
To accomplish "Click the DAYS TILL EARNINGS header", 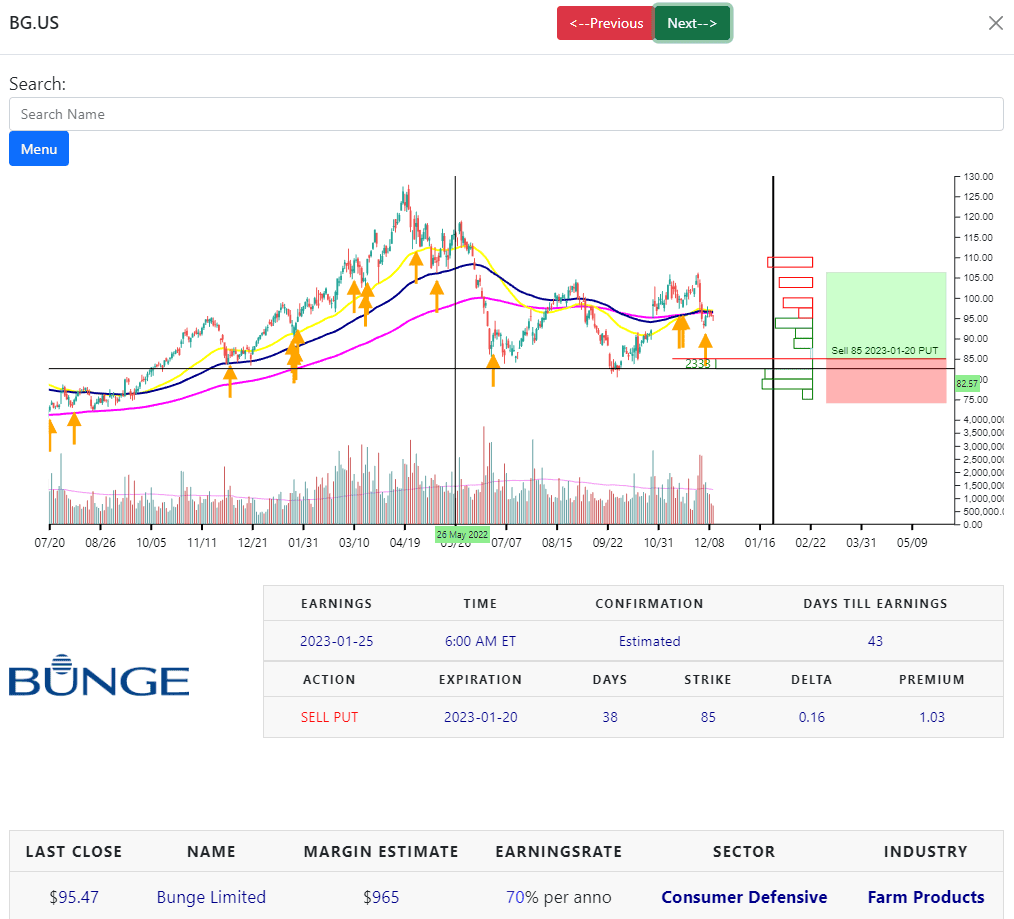I will tap(875, 603).
